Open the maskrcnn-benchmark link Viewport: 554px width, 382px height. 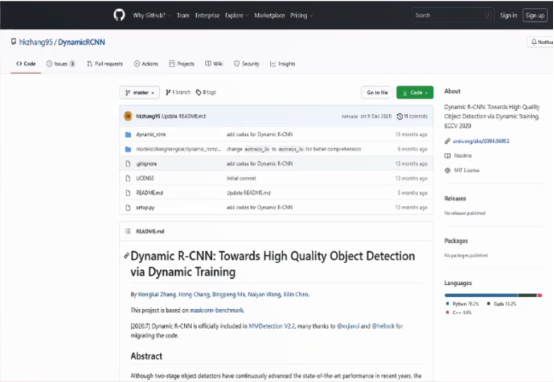(217, 310)
